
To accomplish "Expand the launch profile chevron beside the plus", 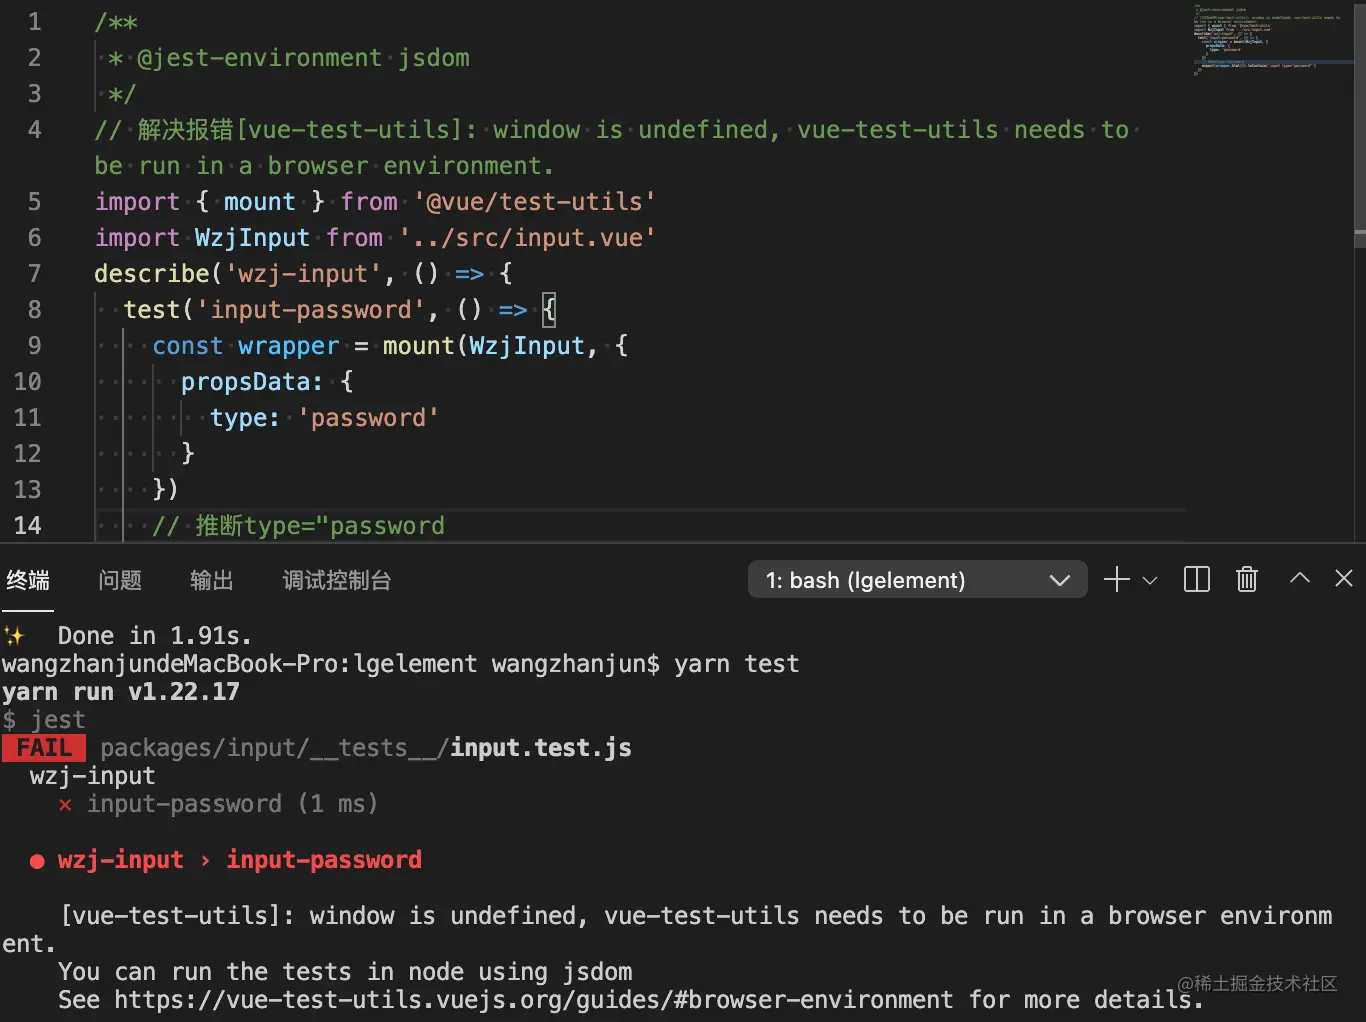I will pyautogui.click(x=1150, y=580).
